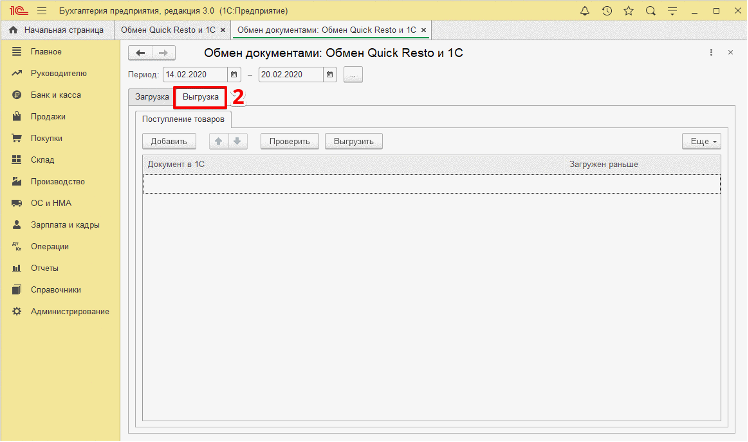
Task: Move row up with up arrow
Action: (218, 141)
